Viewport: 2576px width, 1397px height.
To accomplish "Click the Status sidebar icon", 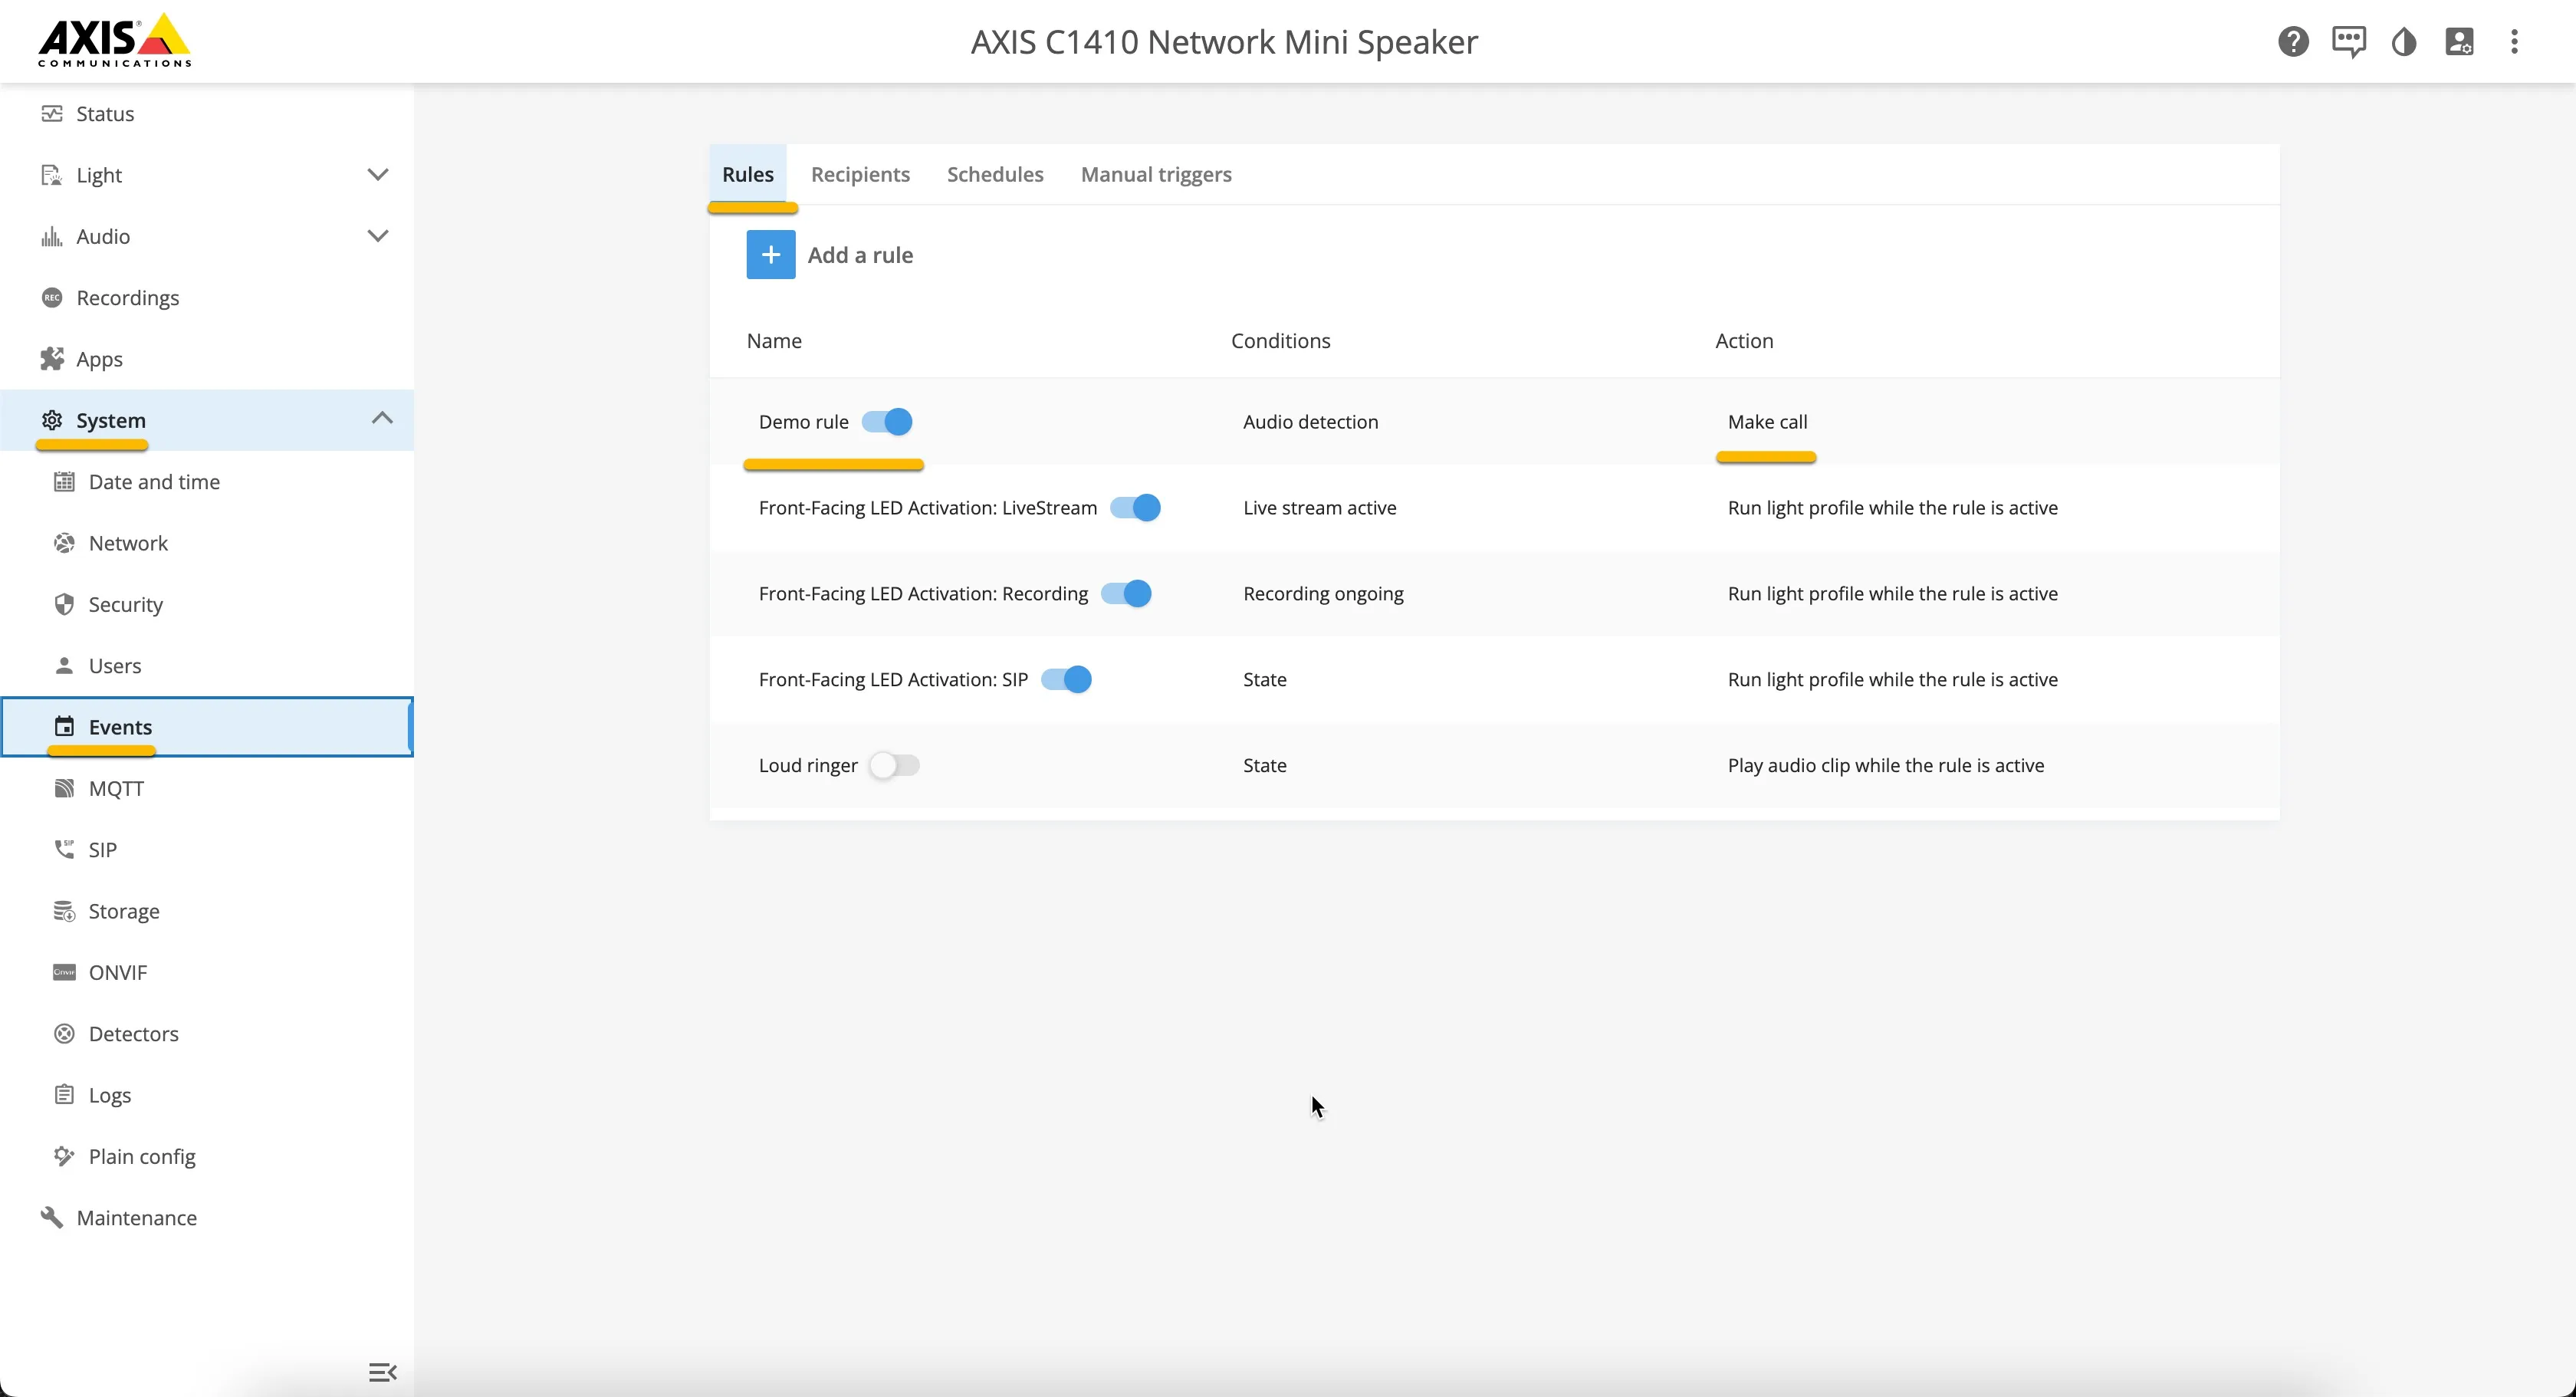I will pyautogui.click(x=52, y=113).
